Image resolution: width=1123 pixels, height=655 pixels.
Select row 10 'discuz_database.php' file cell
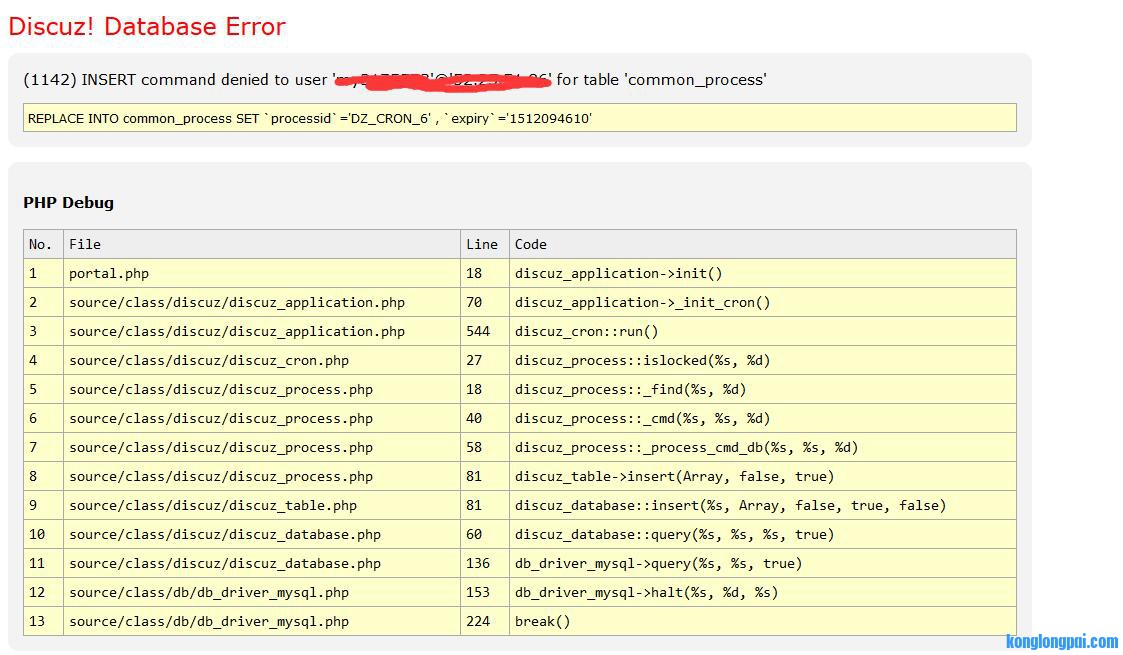click(x=261, y=534)
